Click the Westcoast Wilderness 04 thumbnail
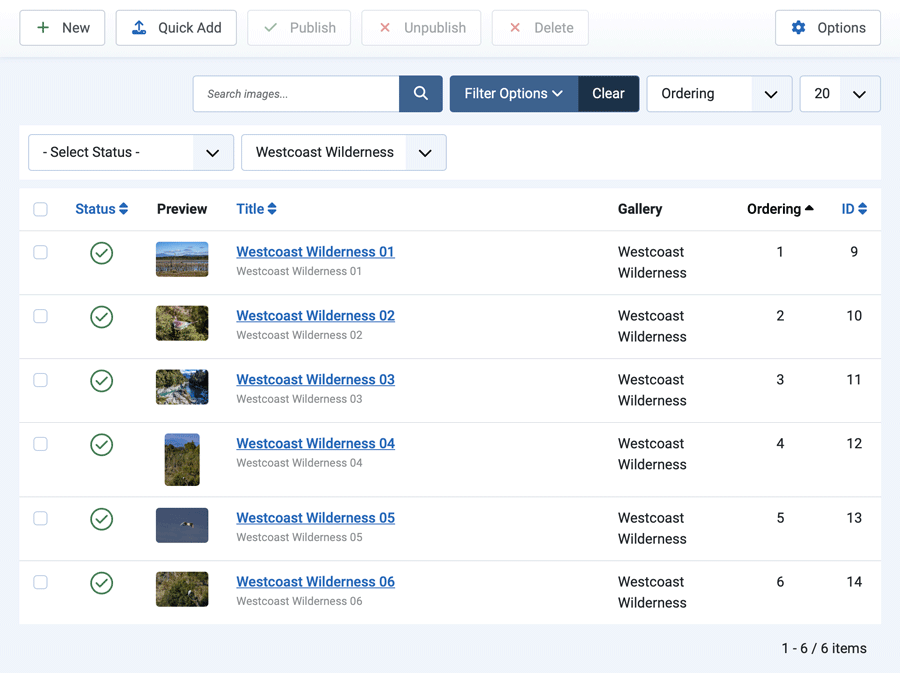 click(x=181, y=459)
